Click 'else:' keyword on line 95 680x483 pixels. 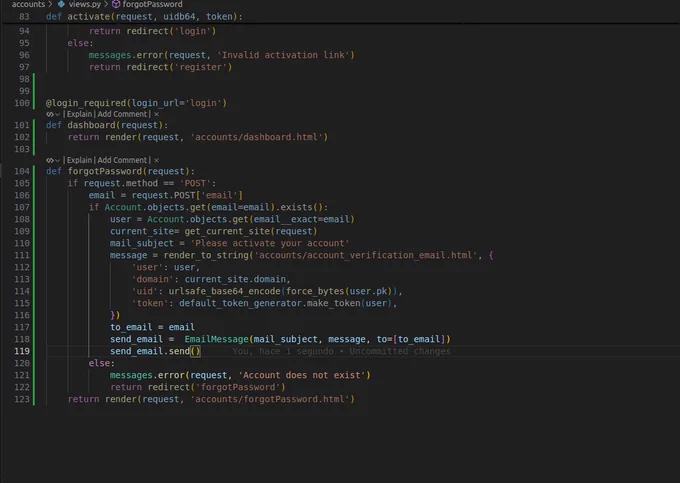80,43
